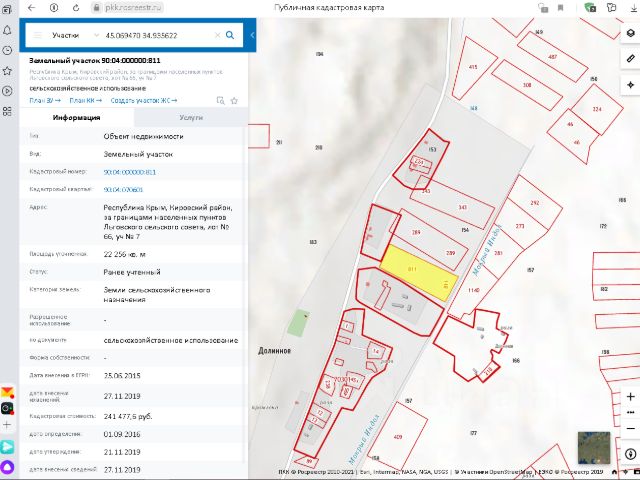Open cadastral number 90:04:000000:811 link
Screen dimensions: 640x480
129,172
